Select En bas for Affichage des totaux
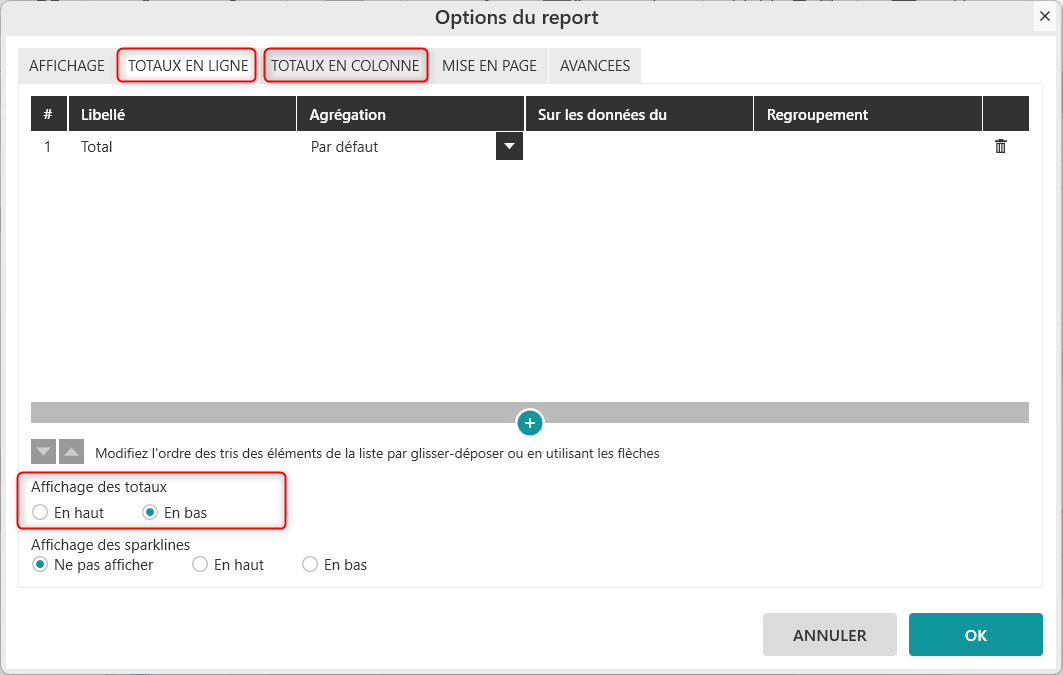 point(150,512)
